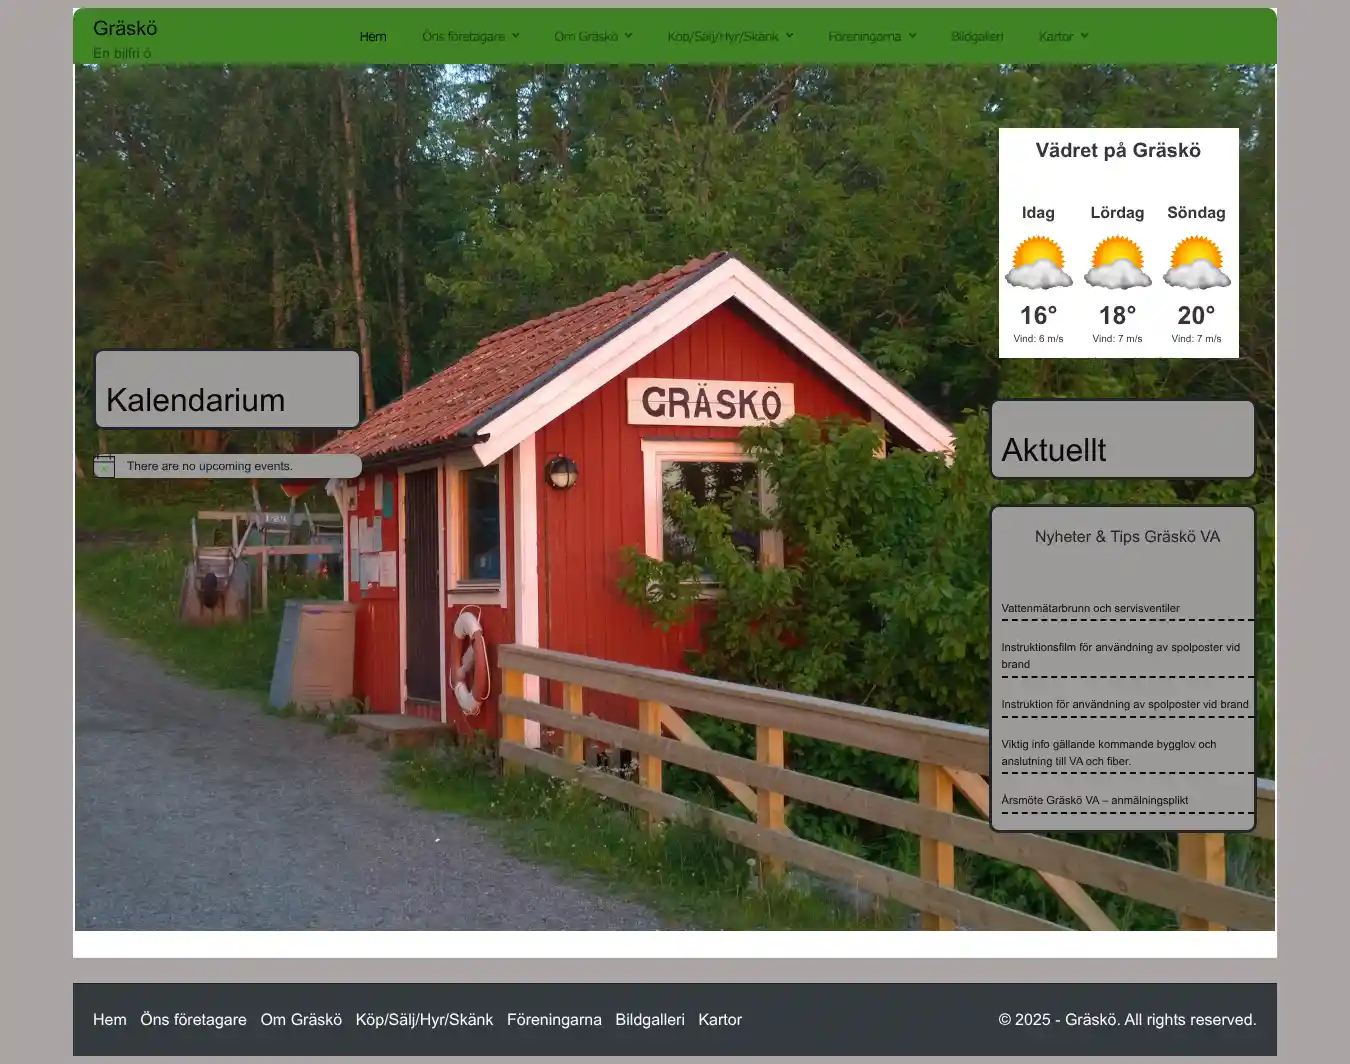Viewport: 1350px width, 1064px height.
Task: Open the Vattenmätarbrunn och servisventiler article
Action: point(1090,608)
